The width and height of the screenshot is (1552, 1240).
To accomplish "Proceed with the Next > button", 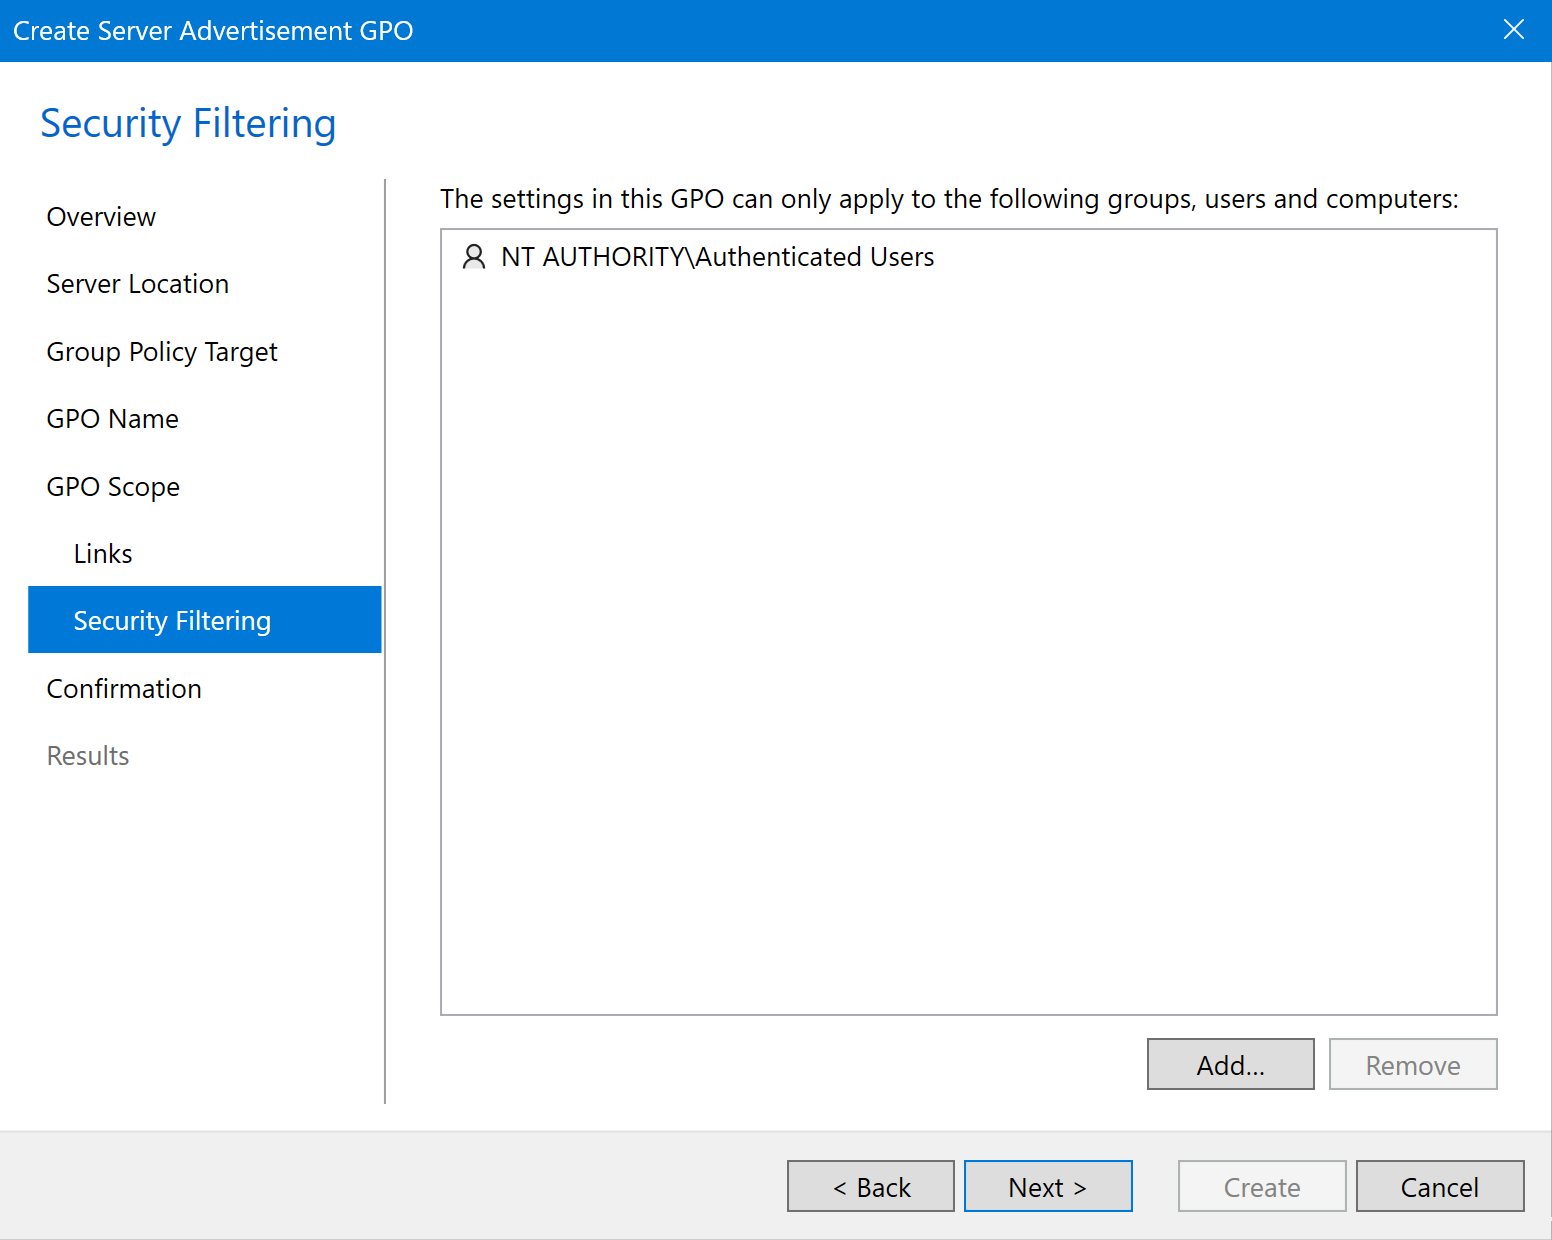I will point(1047,1187).
